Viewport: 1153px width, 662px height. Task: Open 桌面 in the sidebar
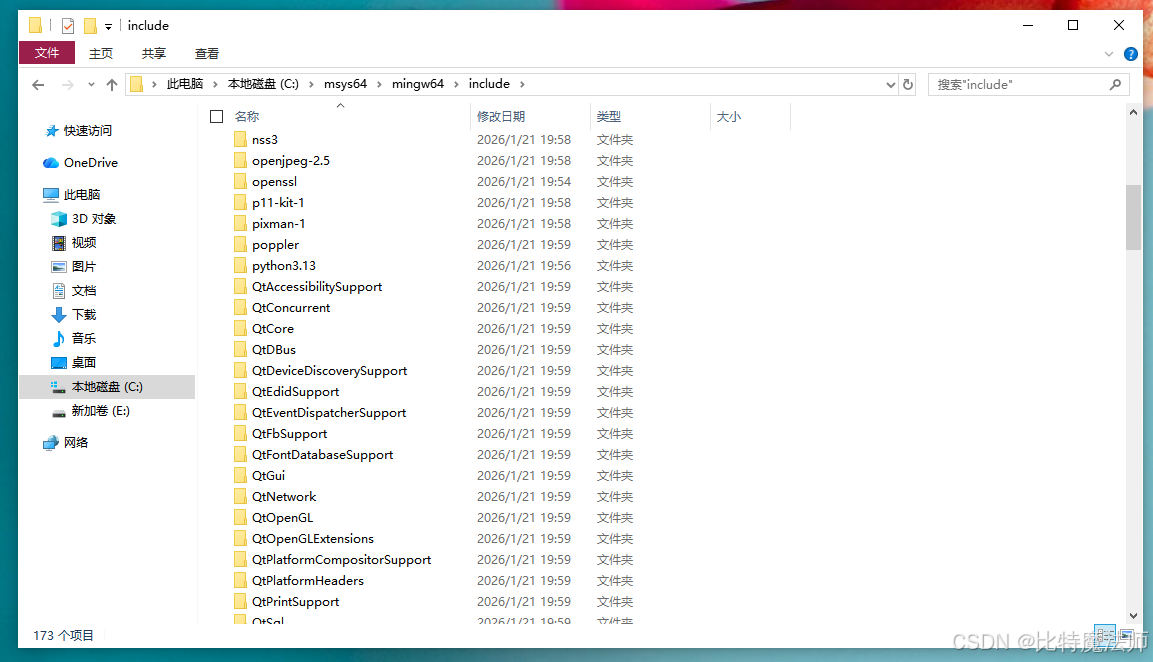tap(84, 363)
